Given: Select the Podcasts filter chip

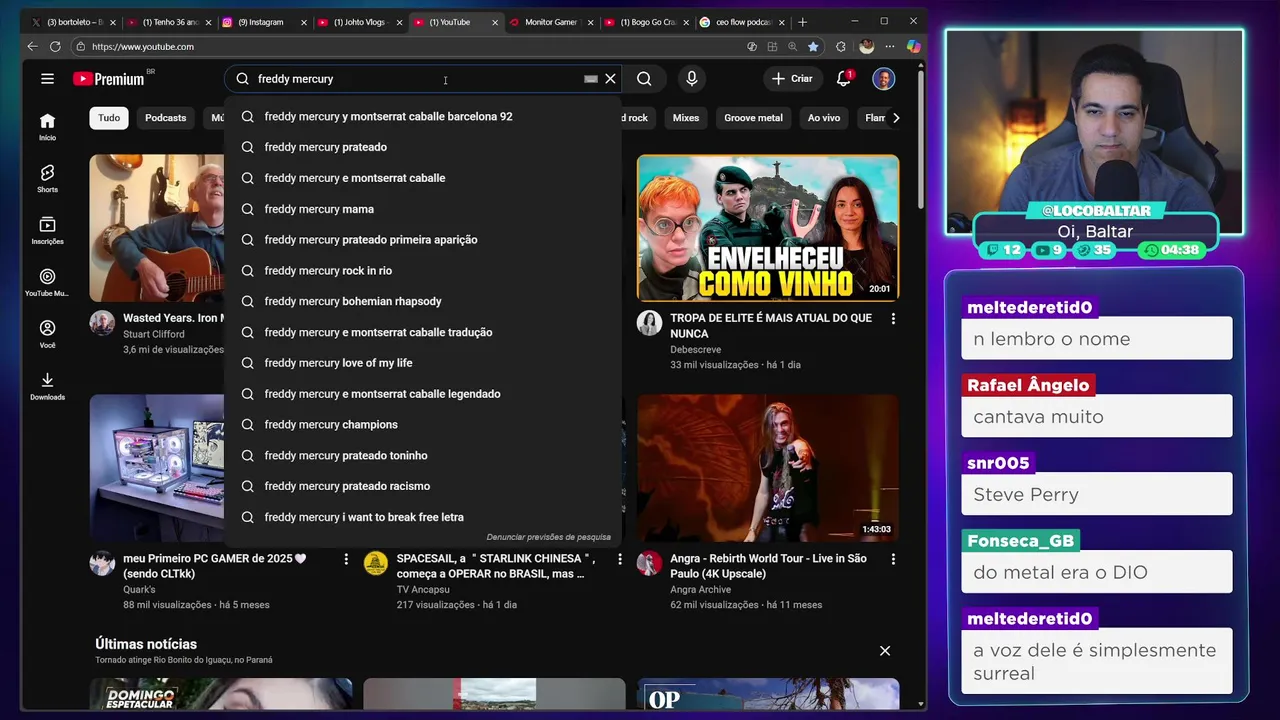Looking at the screenshot, I should tap(165, 118).
